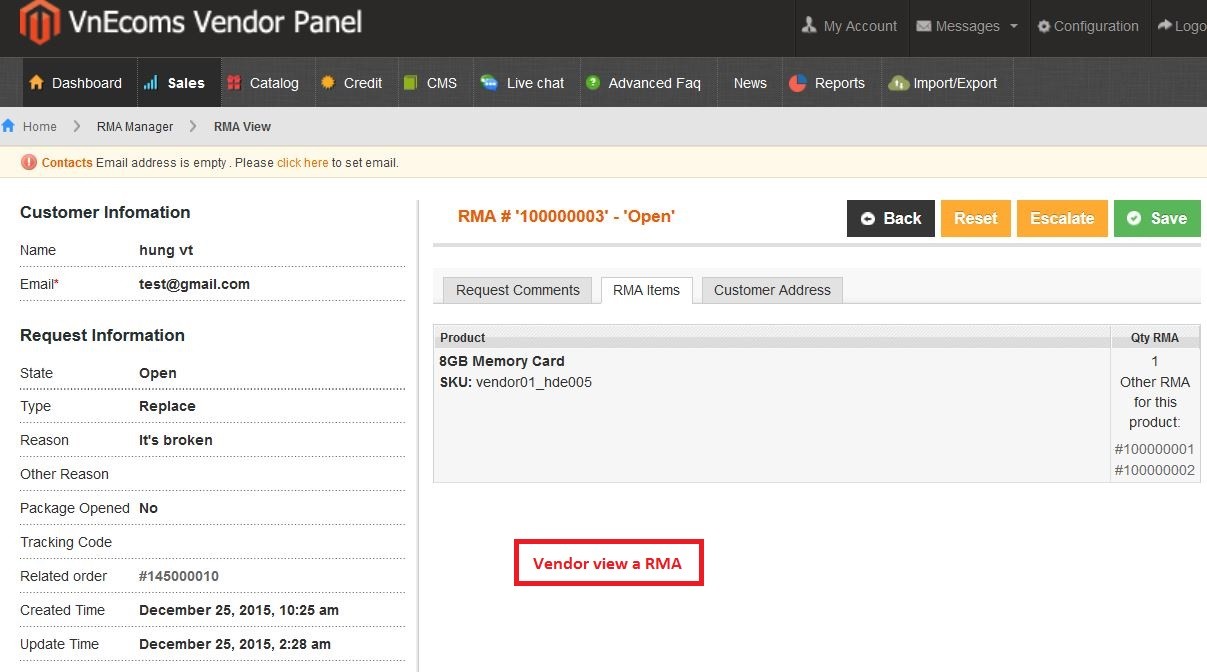The image size is (1207, 672).
Task: Go to Home breadcrumb link
Action: pyautogui.click(x=40, y=126)
